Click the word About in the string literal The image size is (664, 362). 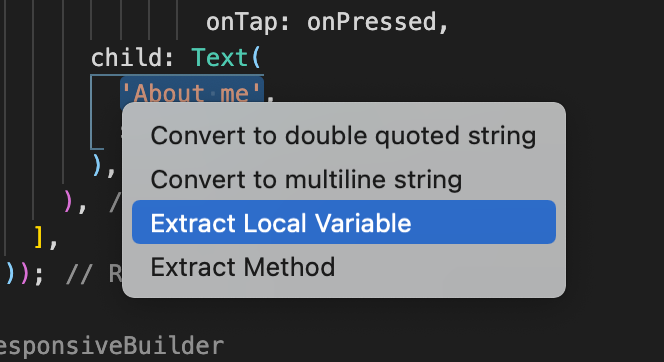[169, 93]
